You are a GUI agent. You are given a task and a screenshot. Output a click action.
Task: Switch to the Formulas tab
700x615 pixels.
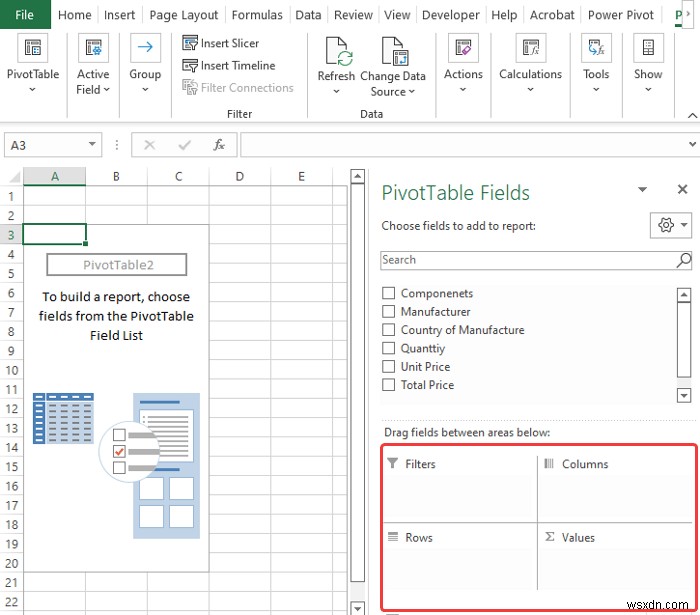(257, 15)
